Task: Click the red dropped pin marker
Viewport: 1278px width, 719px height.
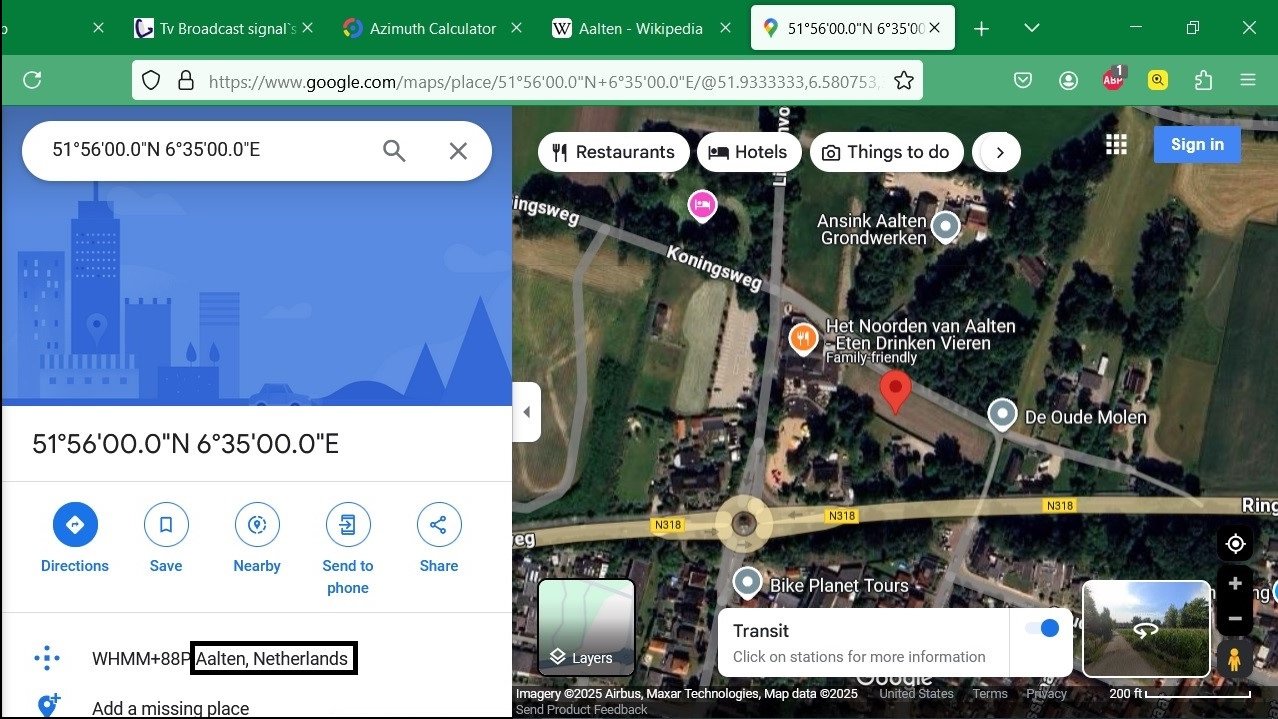Action: pos(895,392)
